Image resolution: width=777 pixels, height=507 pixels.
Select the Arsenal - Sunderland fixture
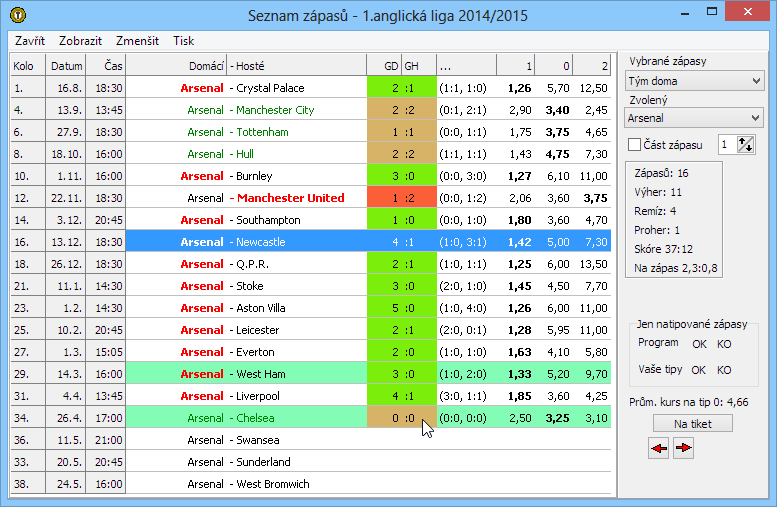(311, 462)
